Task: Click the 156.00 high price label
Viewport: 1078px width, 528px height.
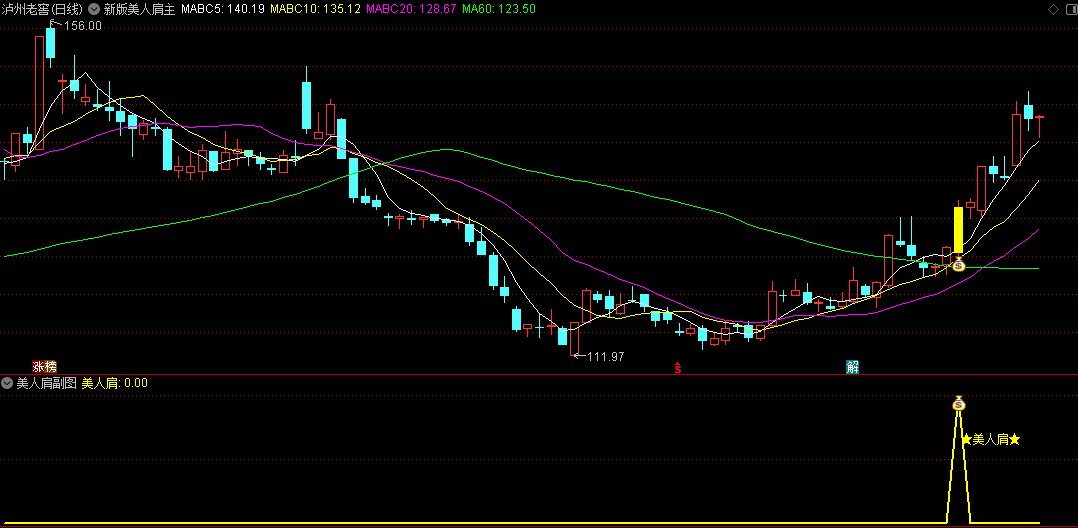Action: [x=82, y=26]
